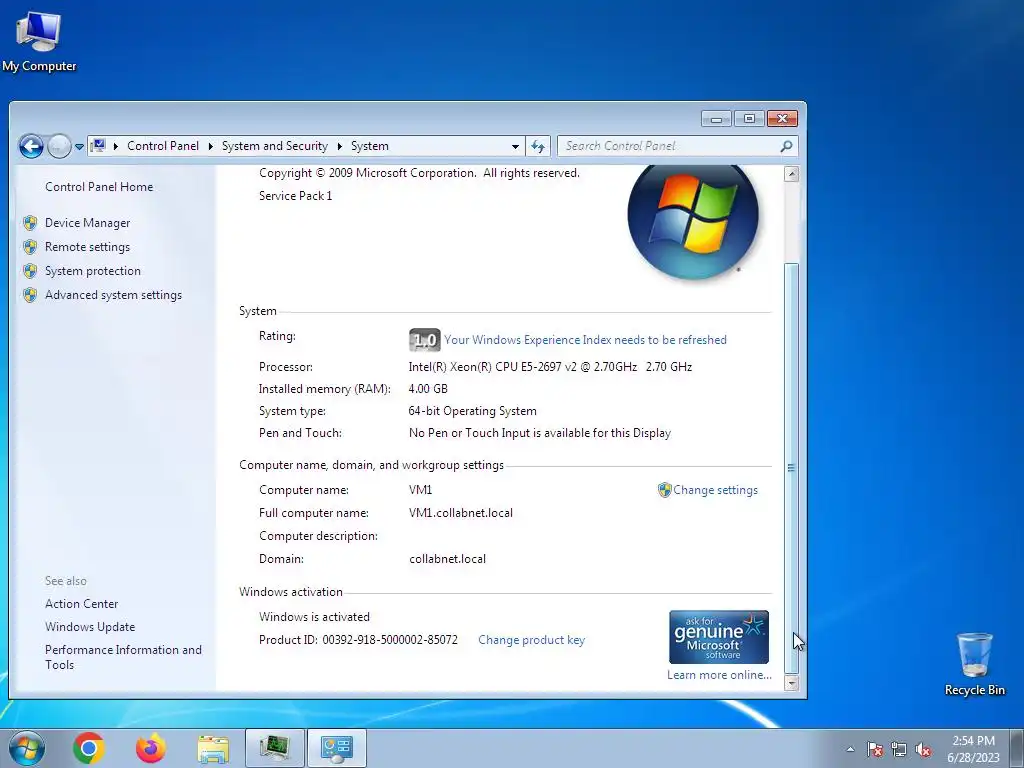Open System protection

93,271
